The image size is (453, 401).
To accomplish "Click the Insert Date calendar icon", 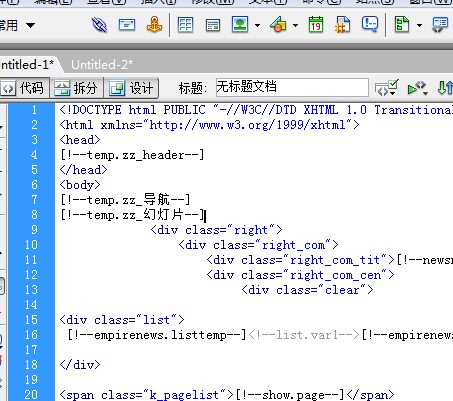I will click(316, 25).
